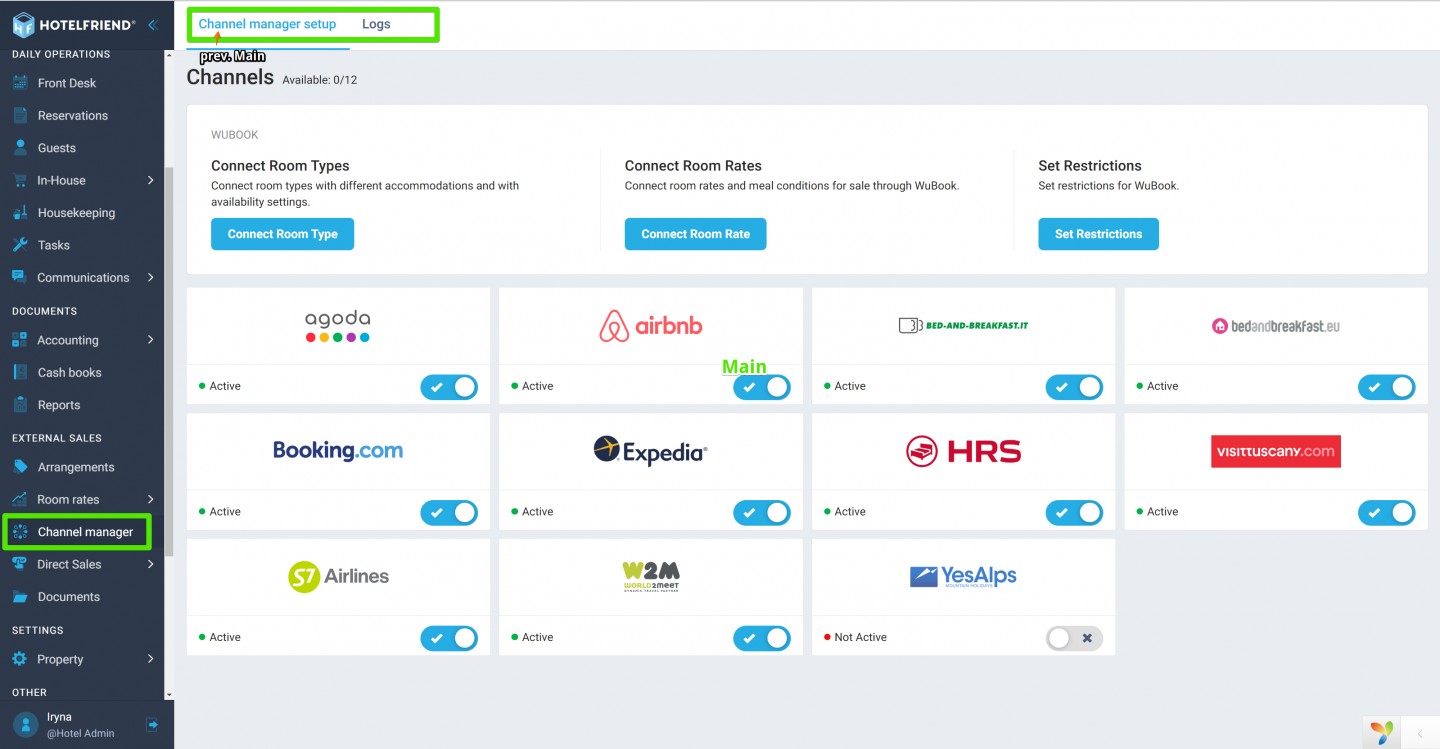Click the Expedia logo card

[x=650, y=451]
